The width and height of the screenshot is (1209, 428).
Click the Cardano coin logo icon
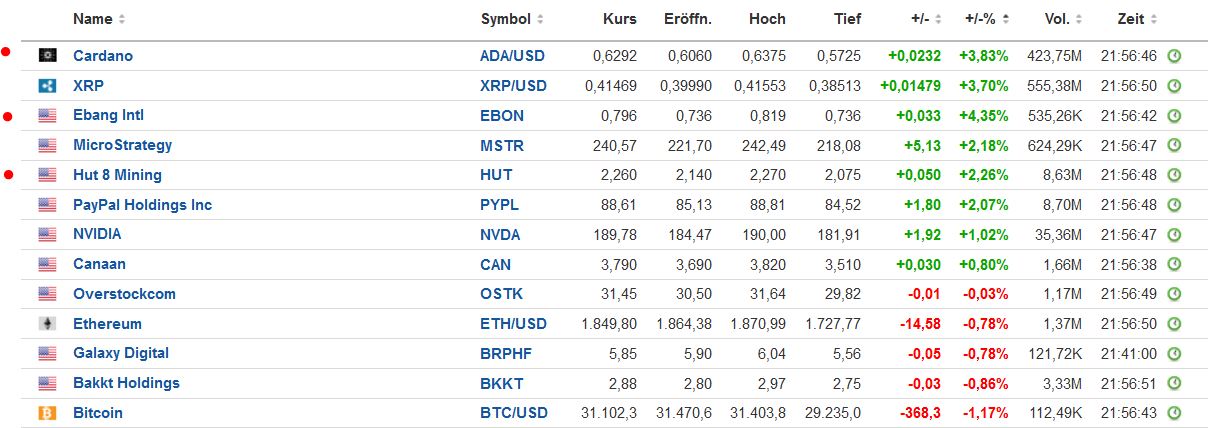pos(47,56)
